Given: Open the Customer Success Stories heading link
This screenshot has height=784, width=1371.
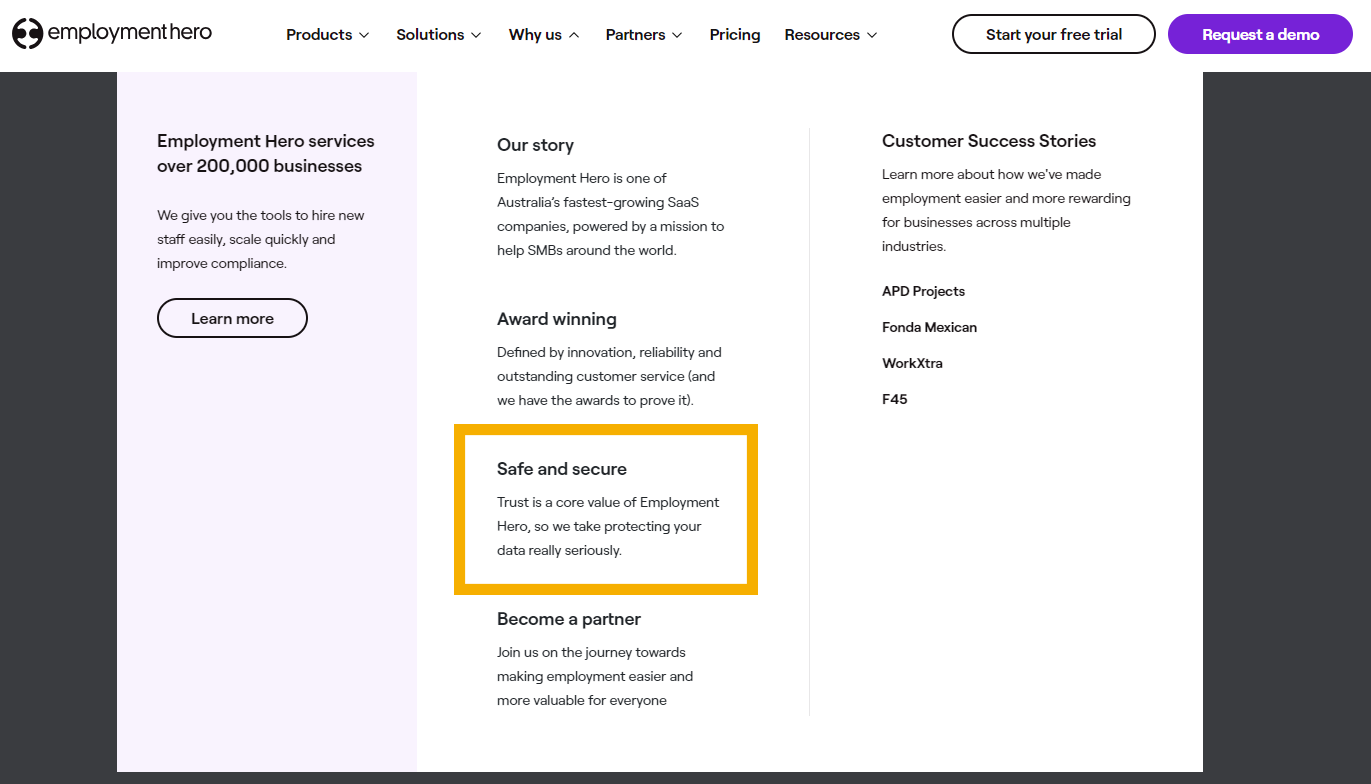Looking at the screenshot, I should pyautogui.click(x=989, y=141).
